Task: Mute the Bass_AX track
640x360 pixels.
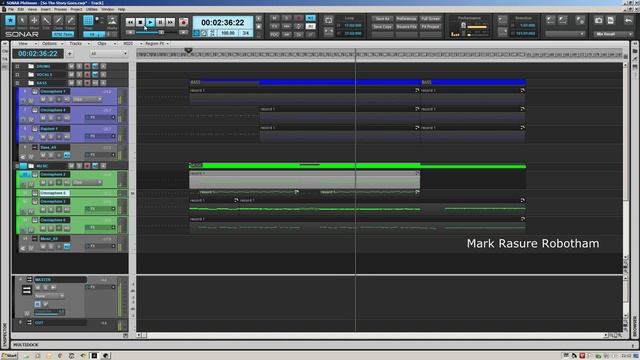Action: pos(43,156)
